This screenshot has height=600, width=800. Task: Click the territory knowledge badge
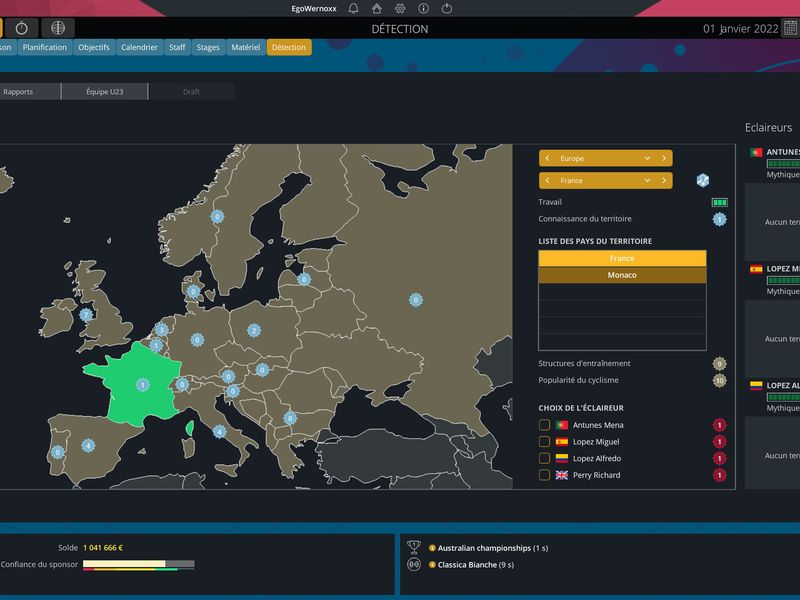tap(719, 219)
